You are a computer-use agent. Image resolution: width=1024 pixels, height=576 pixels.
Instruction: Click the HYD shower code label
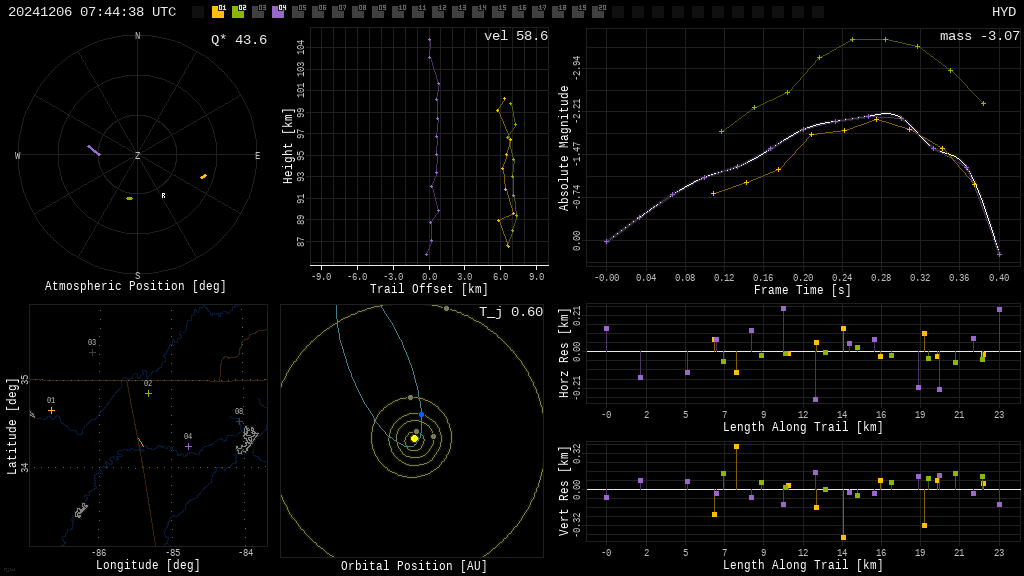pyautogui.click(x=1003, y=12)
